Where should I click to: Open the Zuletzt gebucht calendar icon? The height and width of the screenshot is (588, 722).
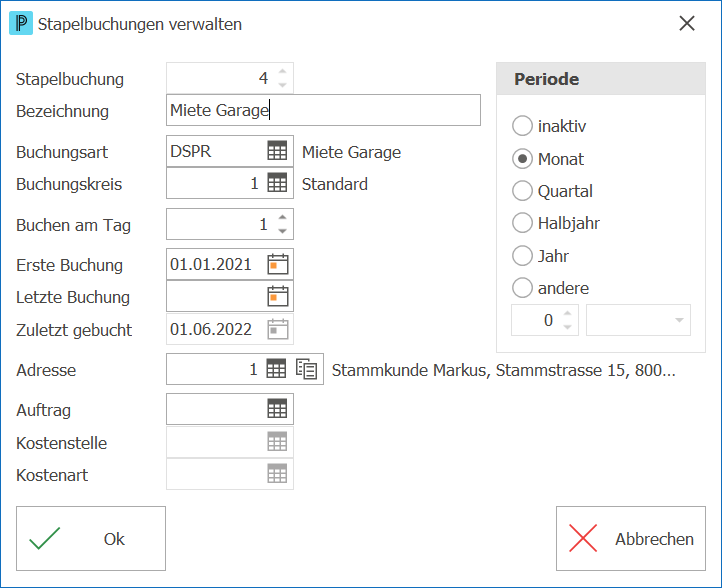(x=278, y=329)
